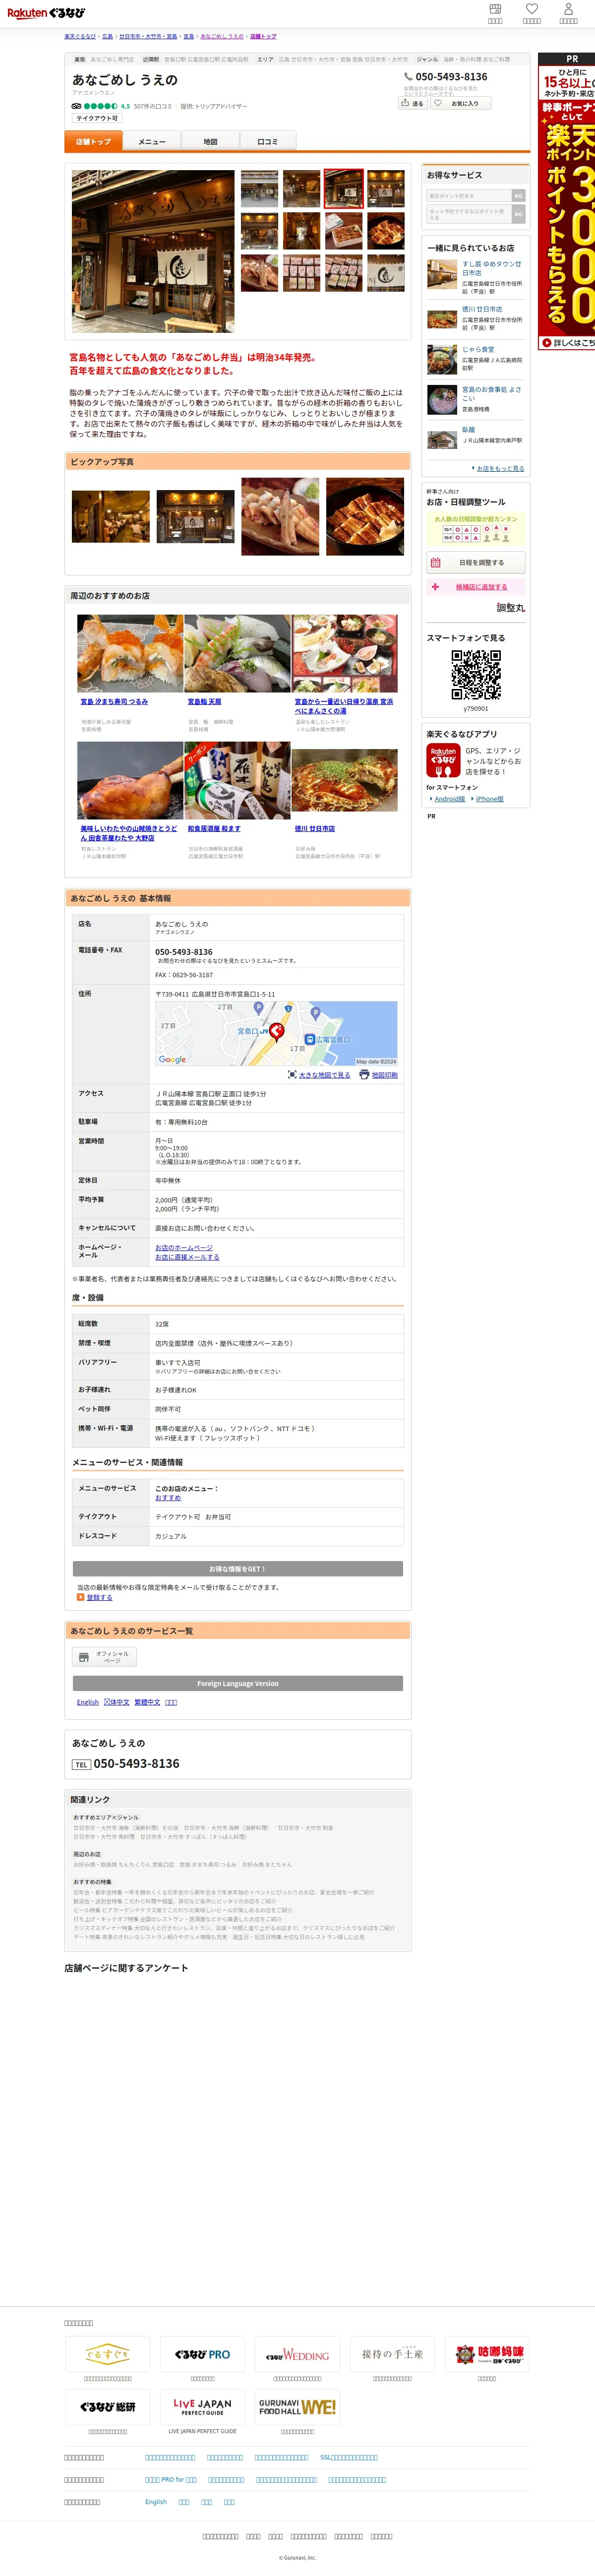Click the Android版 app link
Viewport: 595px width, 2576px height.
click(x=449, y=799)
